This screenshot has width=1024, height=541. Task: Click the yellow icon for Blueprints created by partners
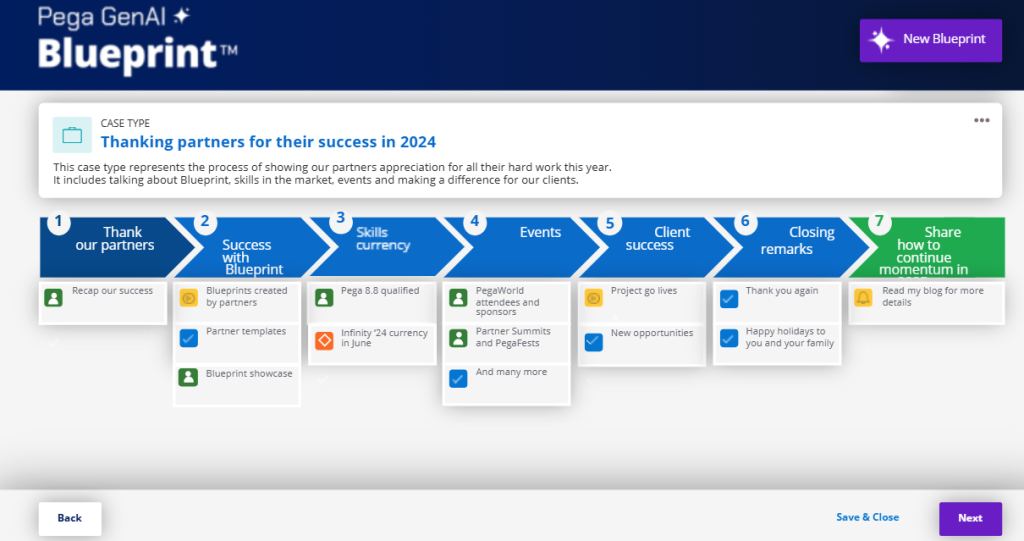coord(188,298)
